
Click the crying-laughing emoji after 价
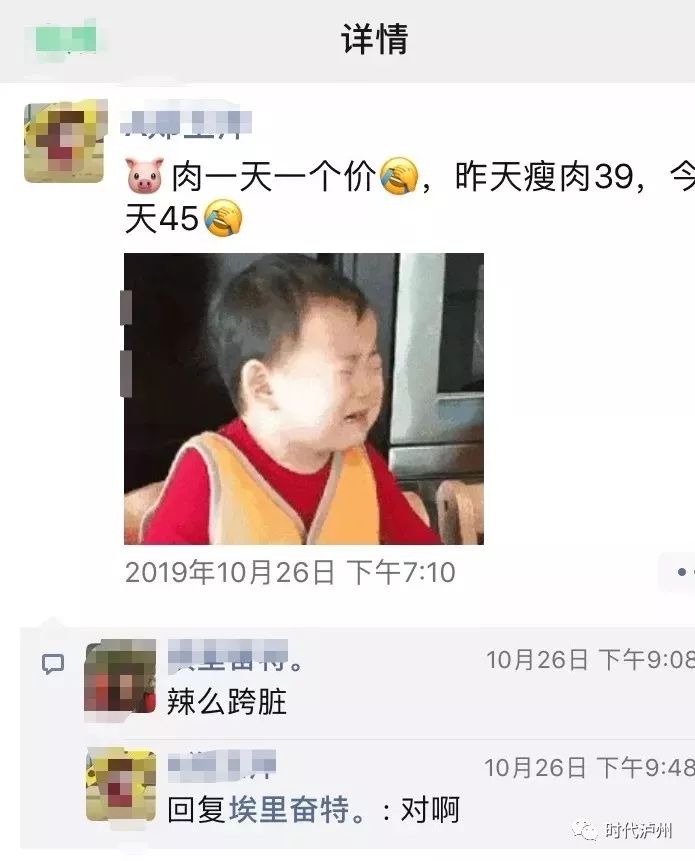(x=399, y=176)
